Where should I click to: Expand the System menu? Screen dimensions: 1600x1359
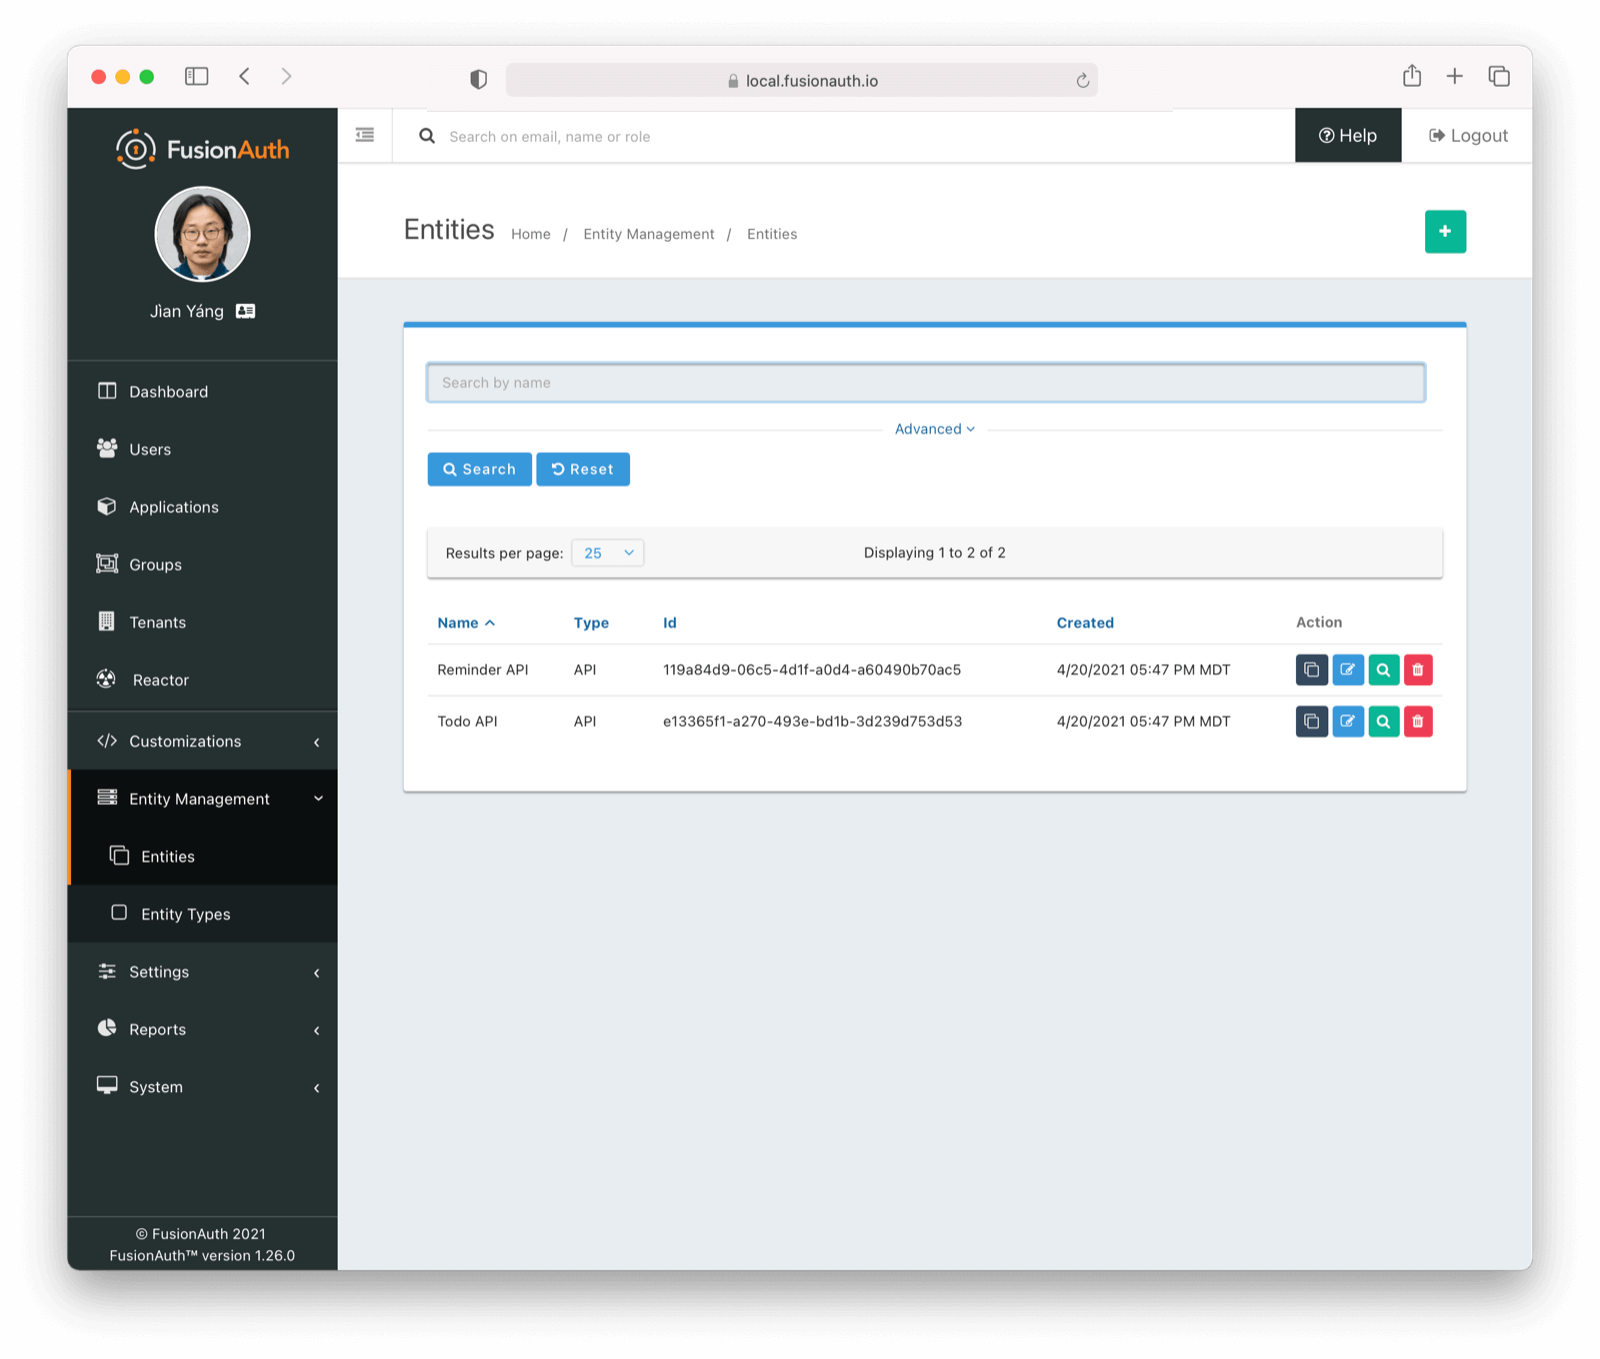tap(203, 1087)
